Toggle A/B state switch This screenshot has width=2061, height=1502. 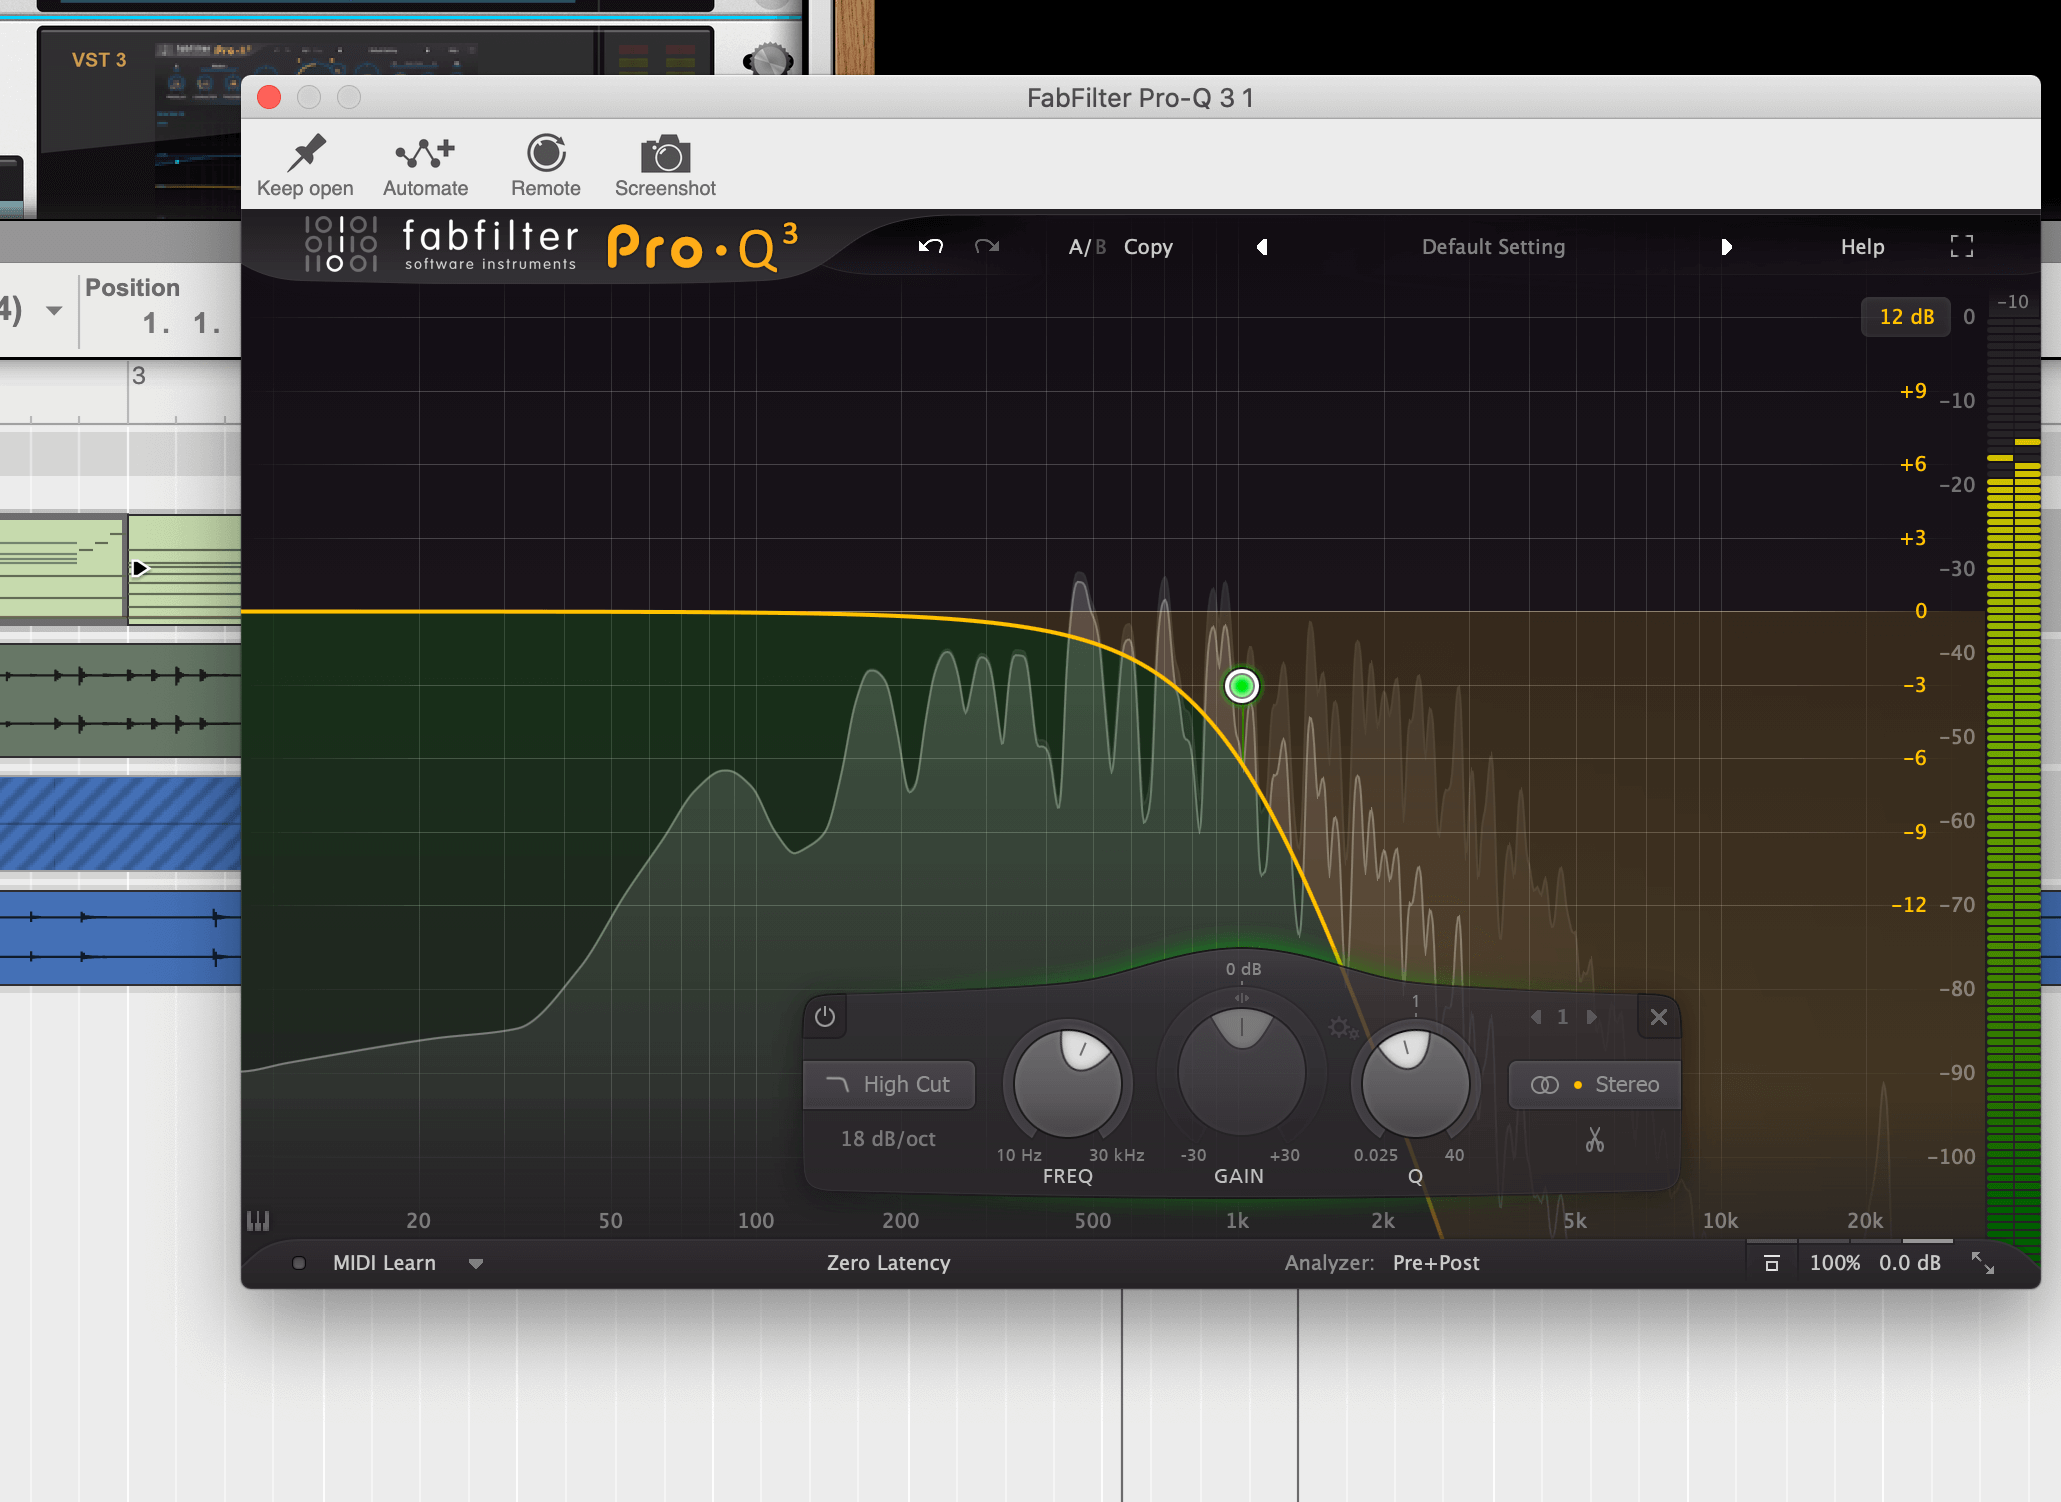(1086, 247)
